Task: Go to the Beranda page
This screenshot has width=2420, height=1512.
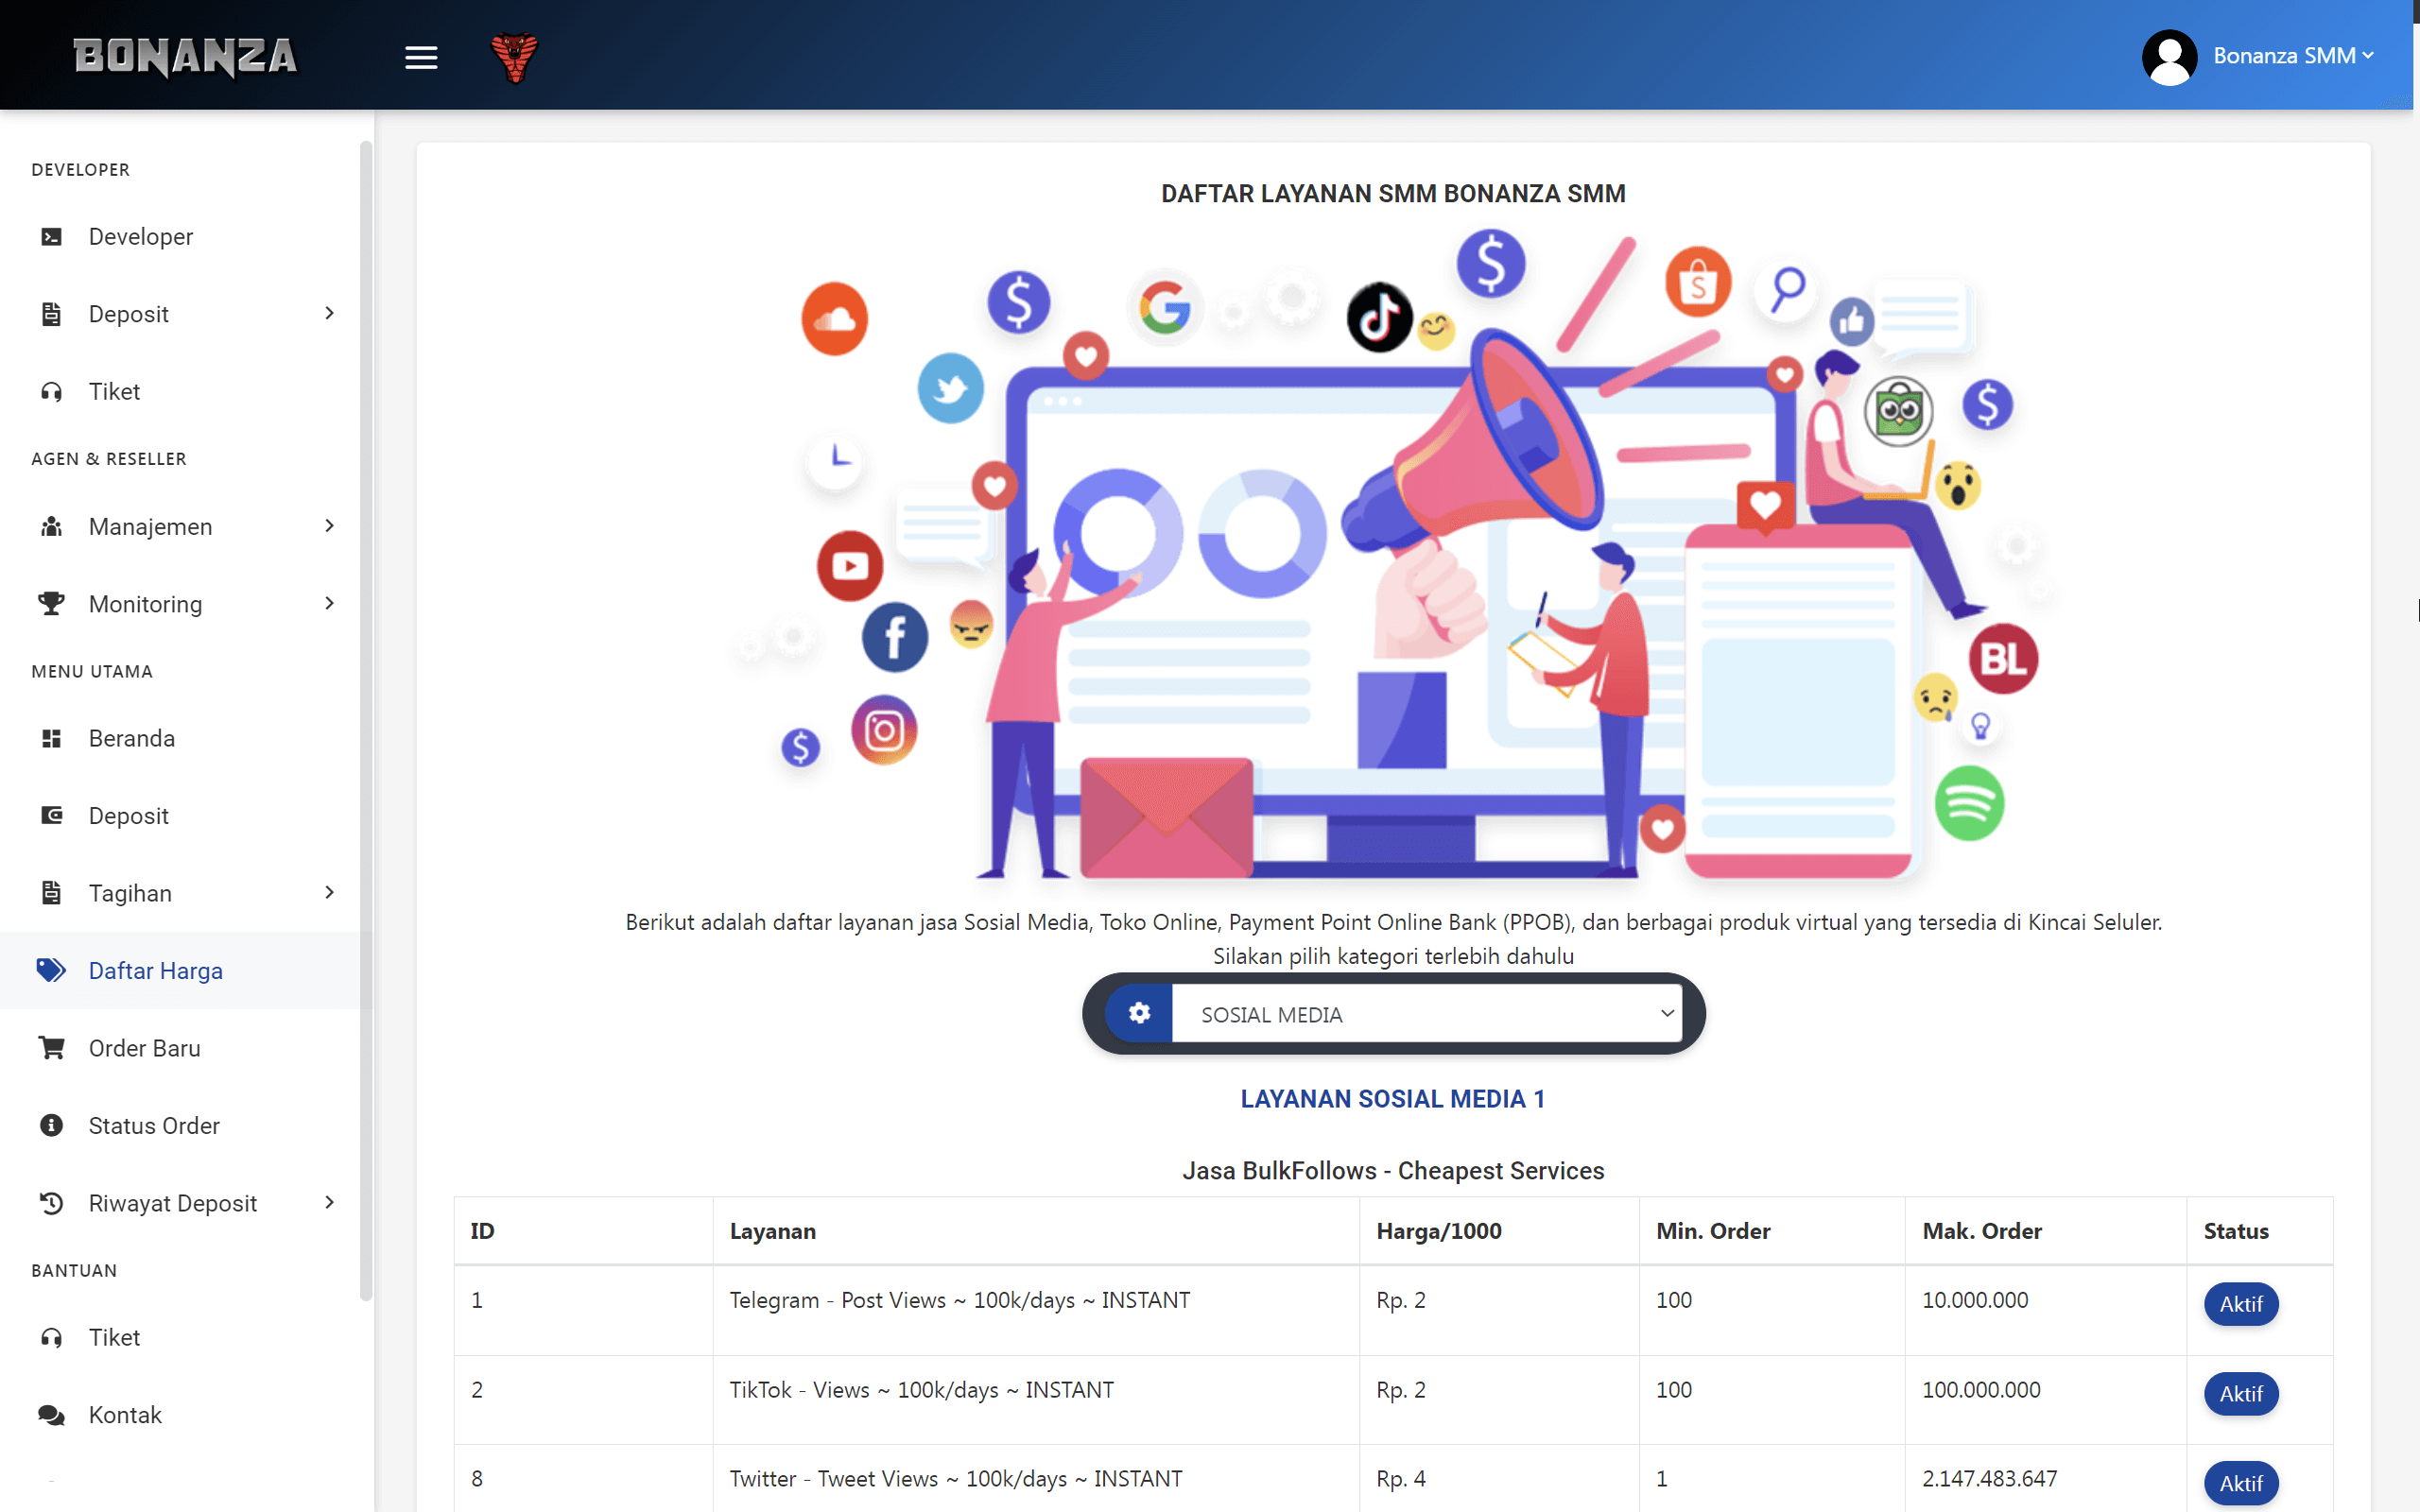Action: [132, 739]
